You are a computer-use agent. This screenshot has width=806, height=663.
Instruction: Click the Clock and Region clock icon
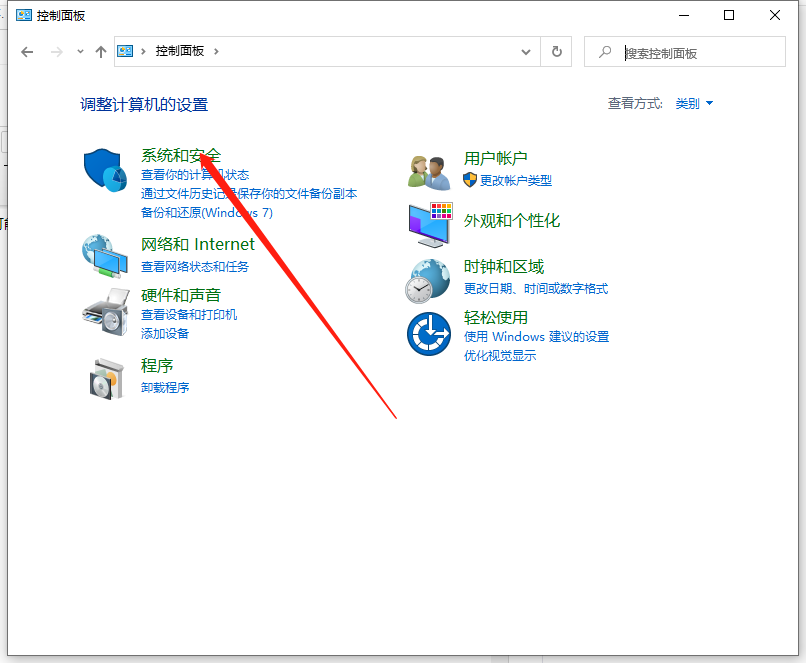[x=428, y=279]
